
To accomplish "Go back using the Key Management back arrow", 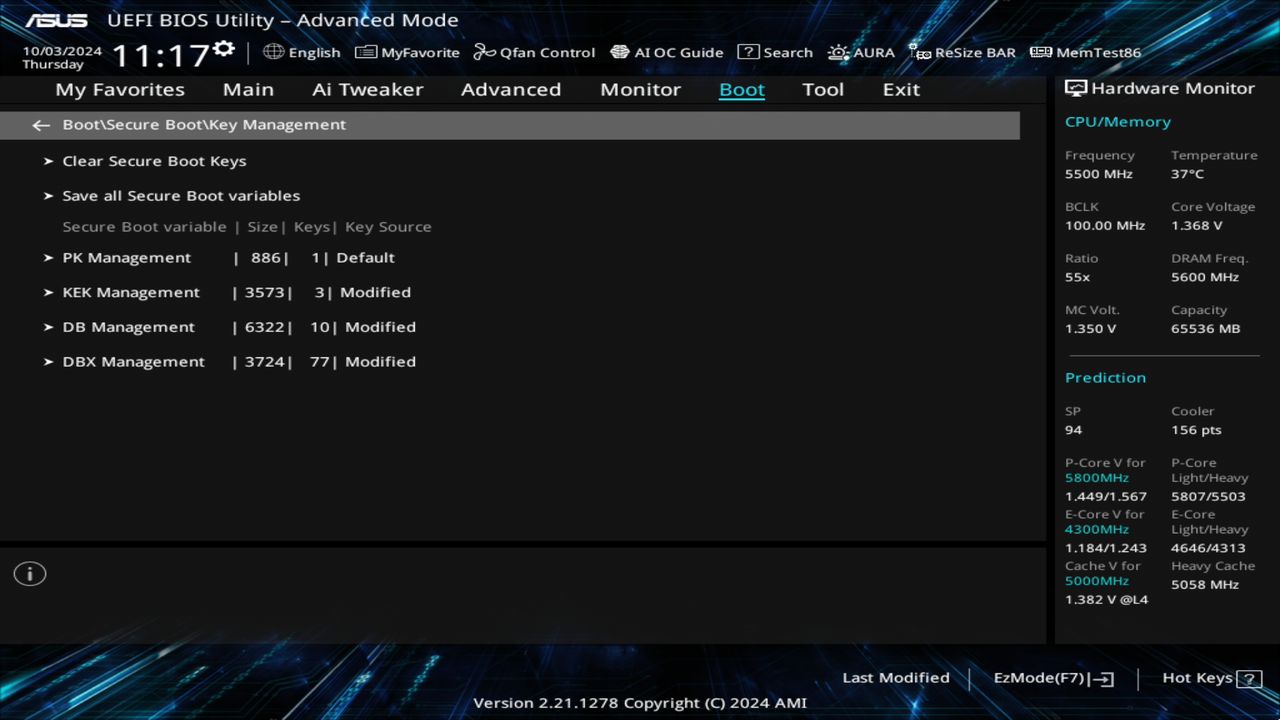I will click(x=40, y=124).
